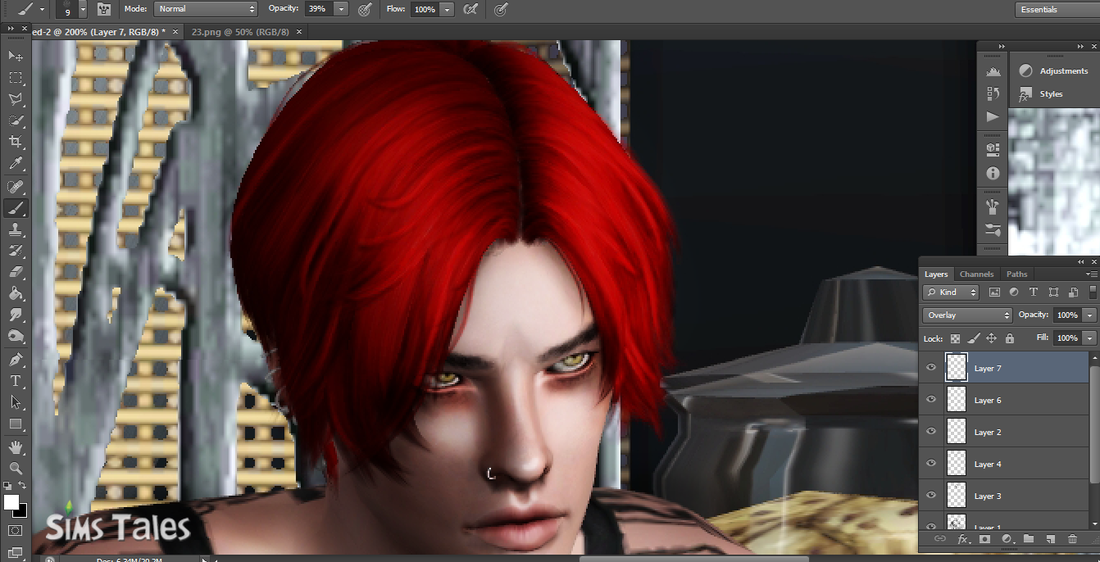Viewport: 1100px width, 562px height.
Task: Toggle pressure for opacity button
Action: pos(365,9)
